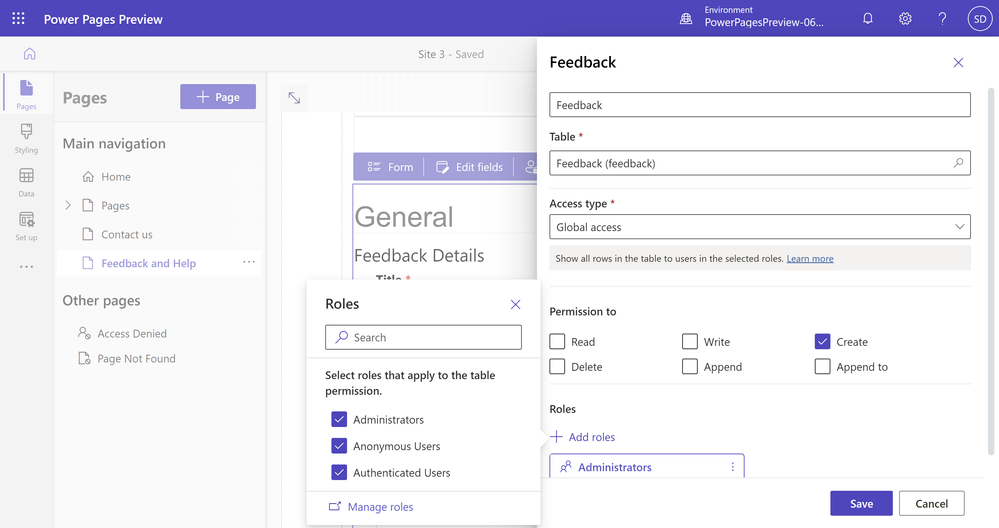This screenshot has width=999, height=528.
Task: Uncheck Administrators in Roles list
Action: point(339,419)
